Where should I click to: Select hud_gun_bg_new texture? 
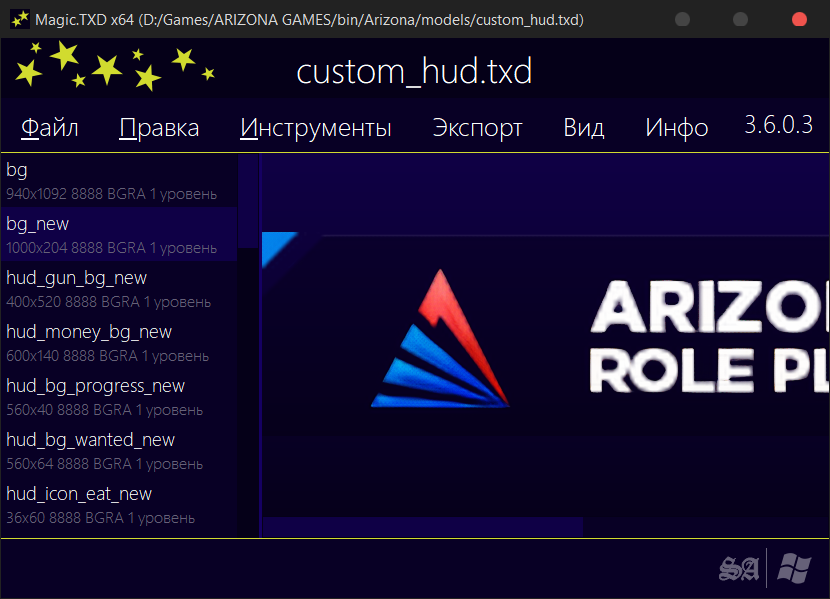pyautogui.click(x=119, y=288)
